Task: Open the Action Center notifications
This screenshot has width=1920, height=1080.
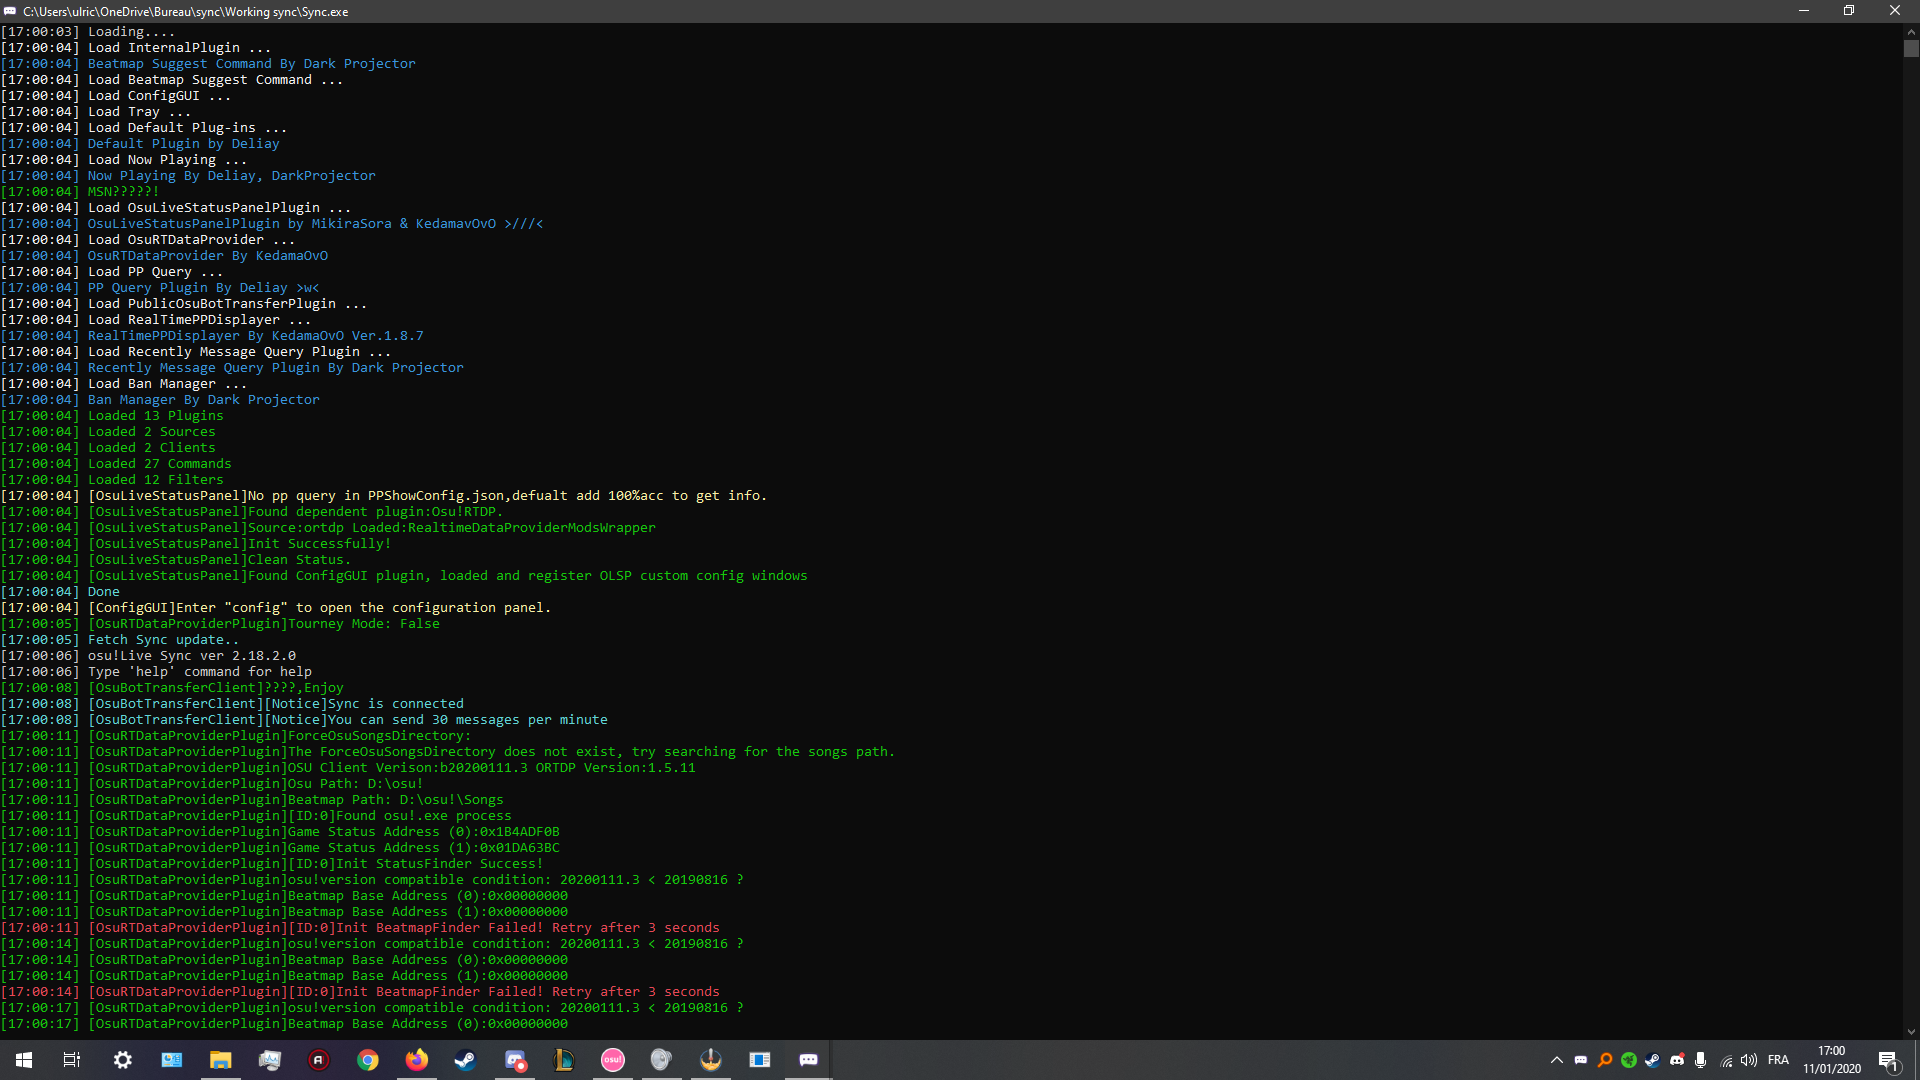Action: (x=1889, y=1060)
